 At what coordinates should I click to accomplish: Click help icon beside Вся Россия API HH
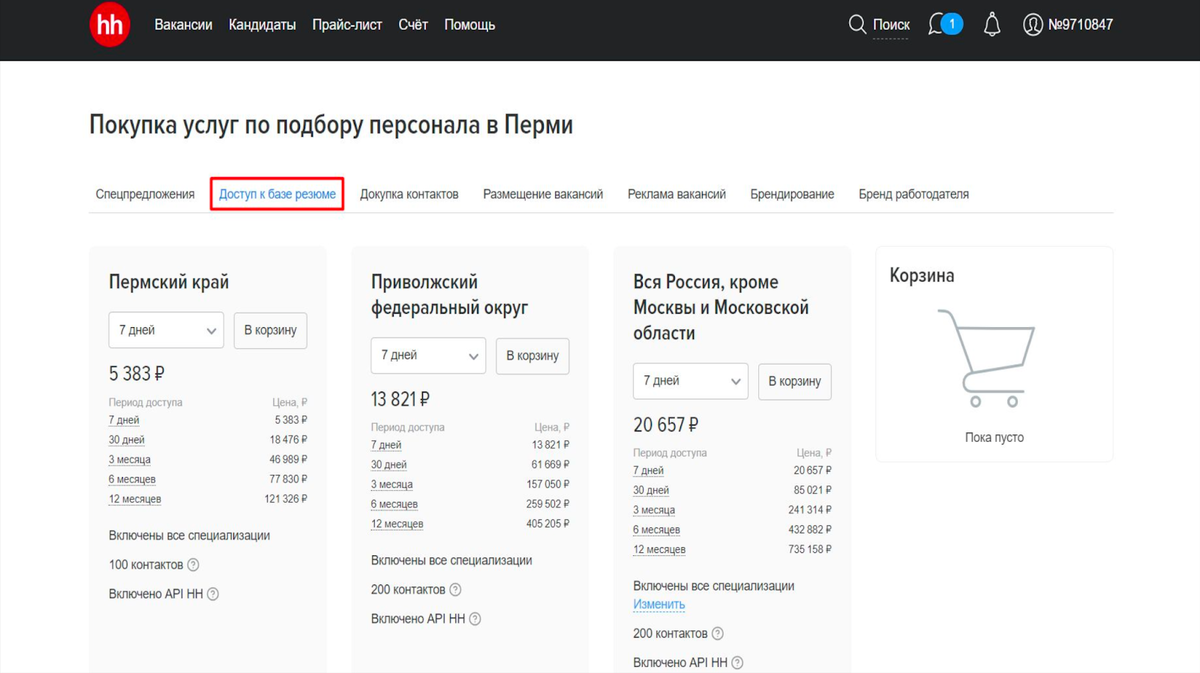point(737,663)
